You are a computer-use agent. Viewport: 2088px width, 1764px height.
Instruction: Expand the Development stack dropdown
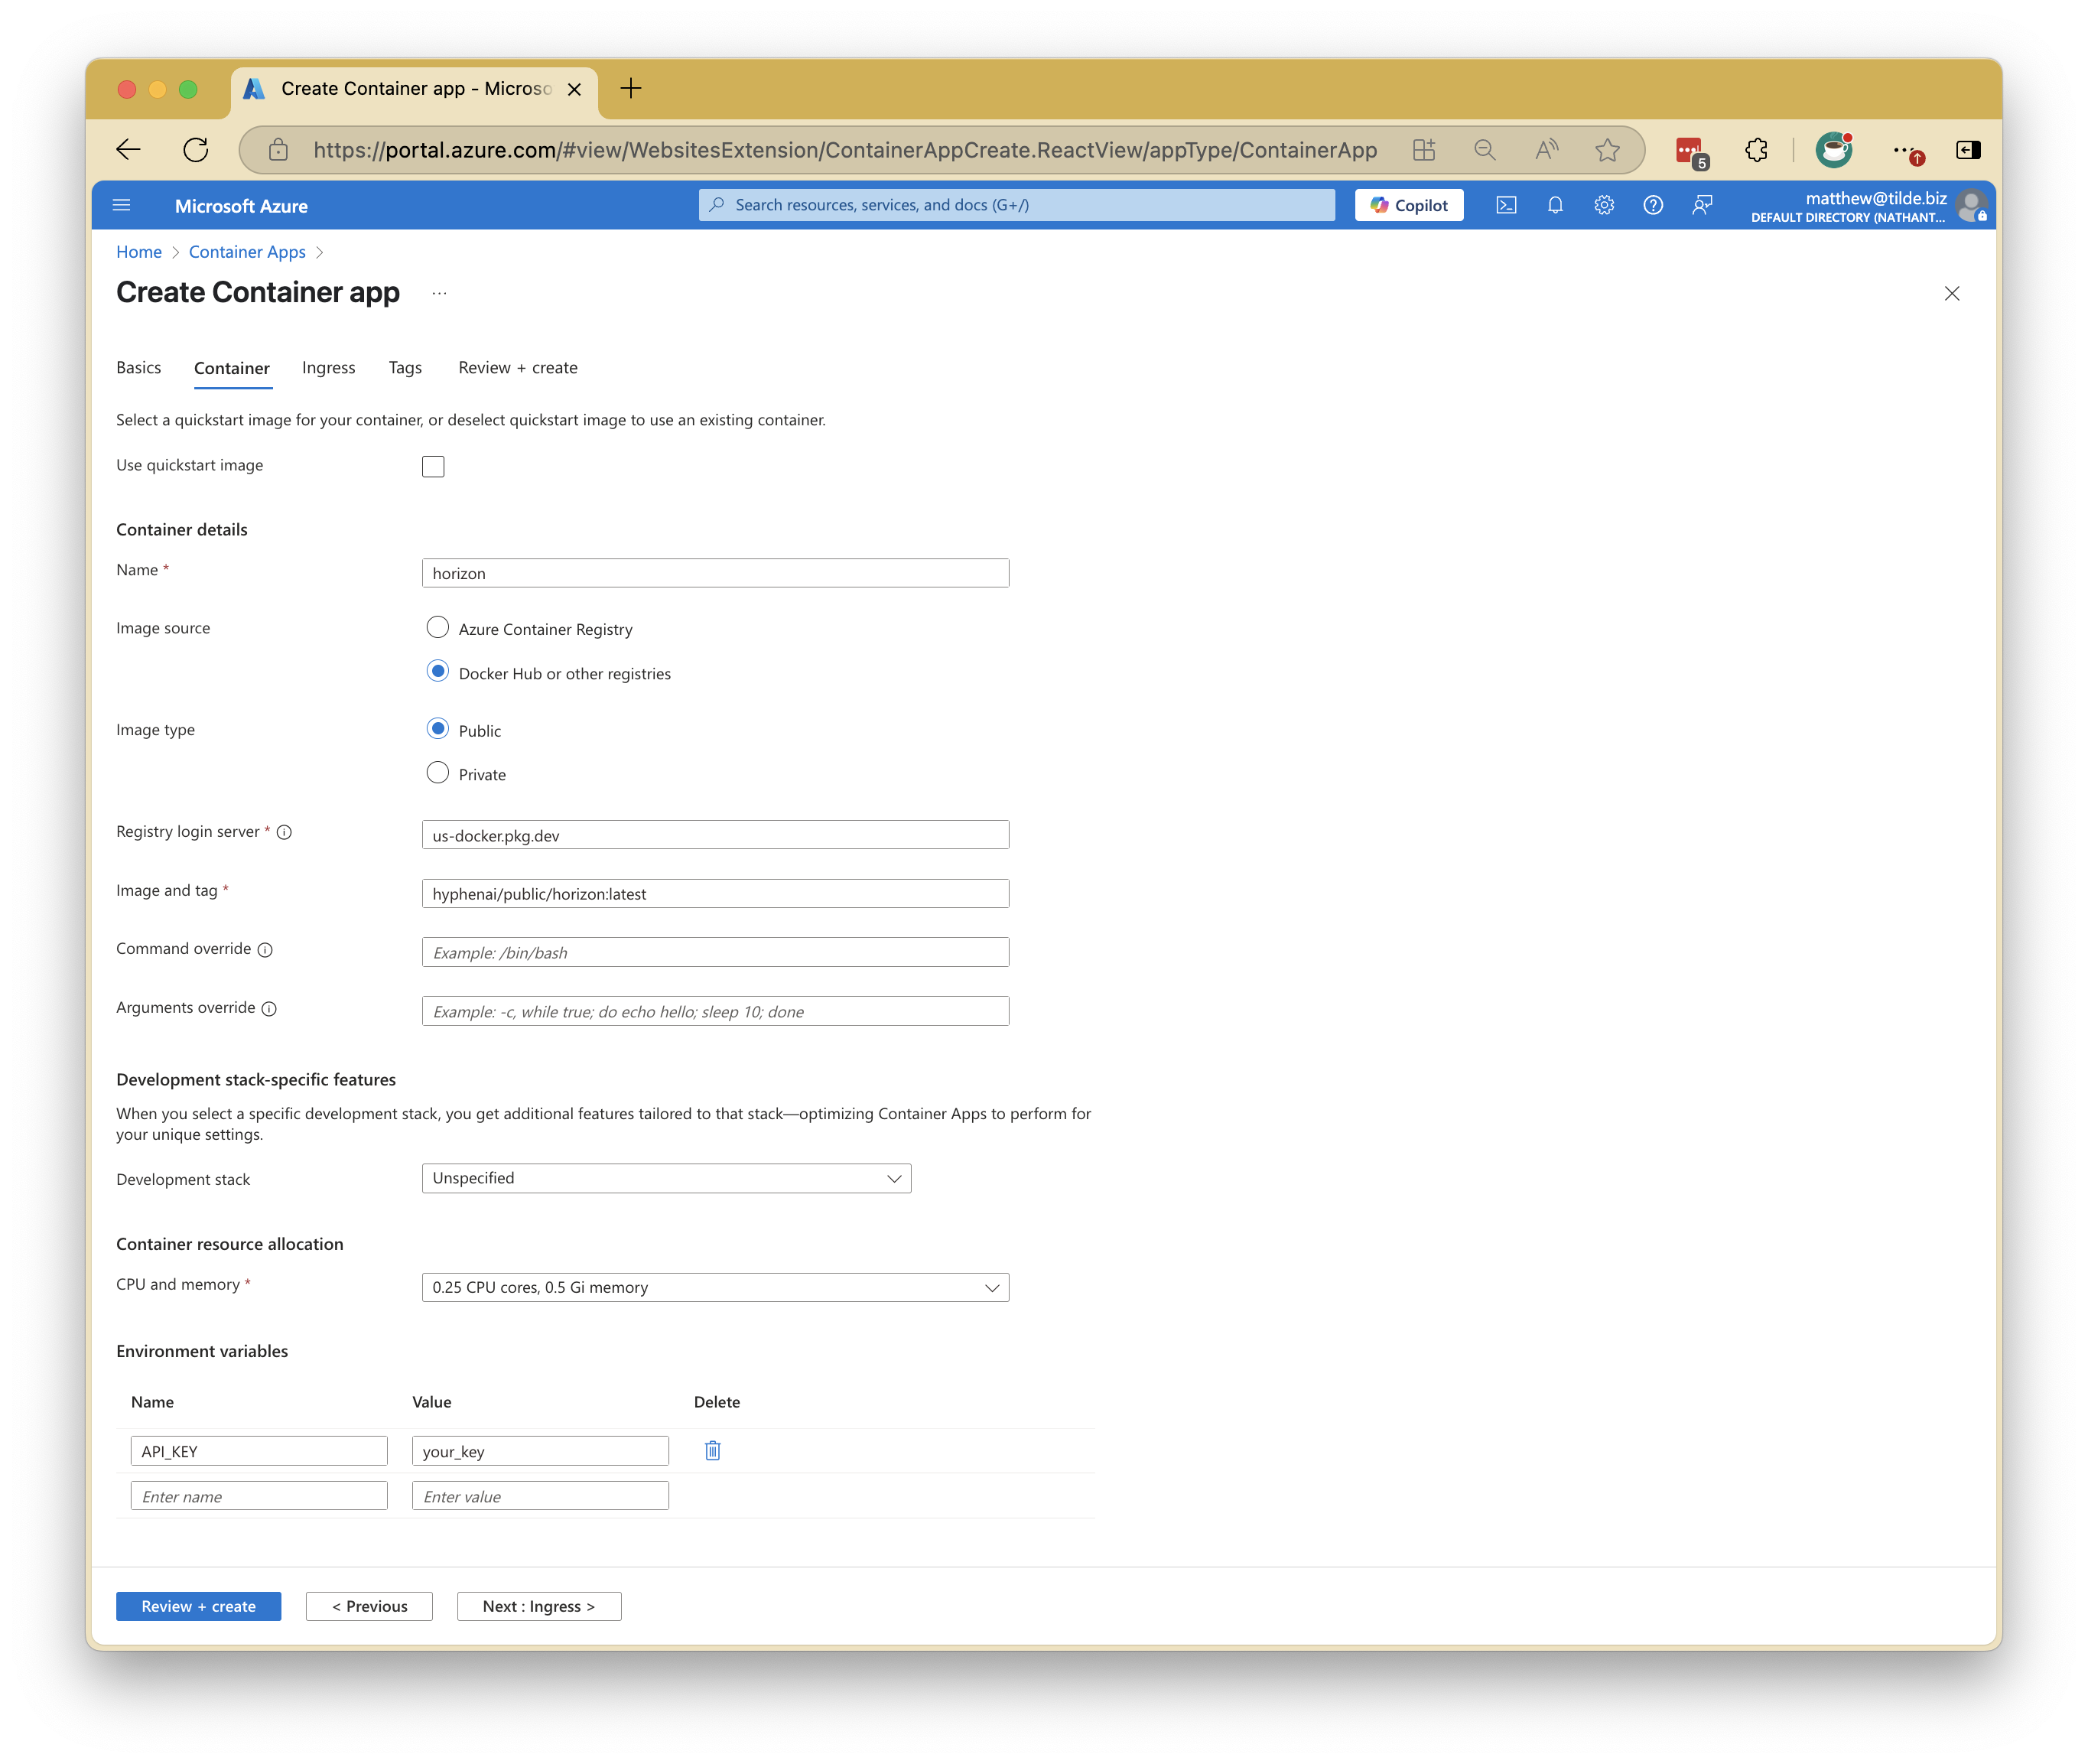pos(666,1178)
